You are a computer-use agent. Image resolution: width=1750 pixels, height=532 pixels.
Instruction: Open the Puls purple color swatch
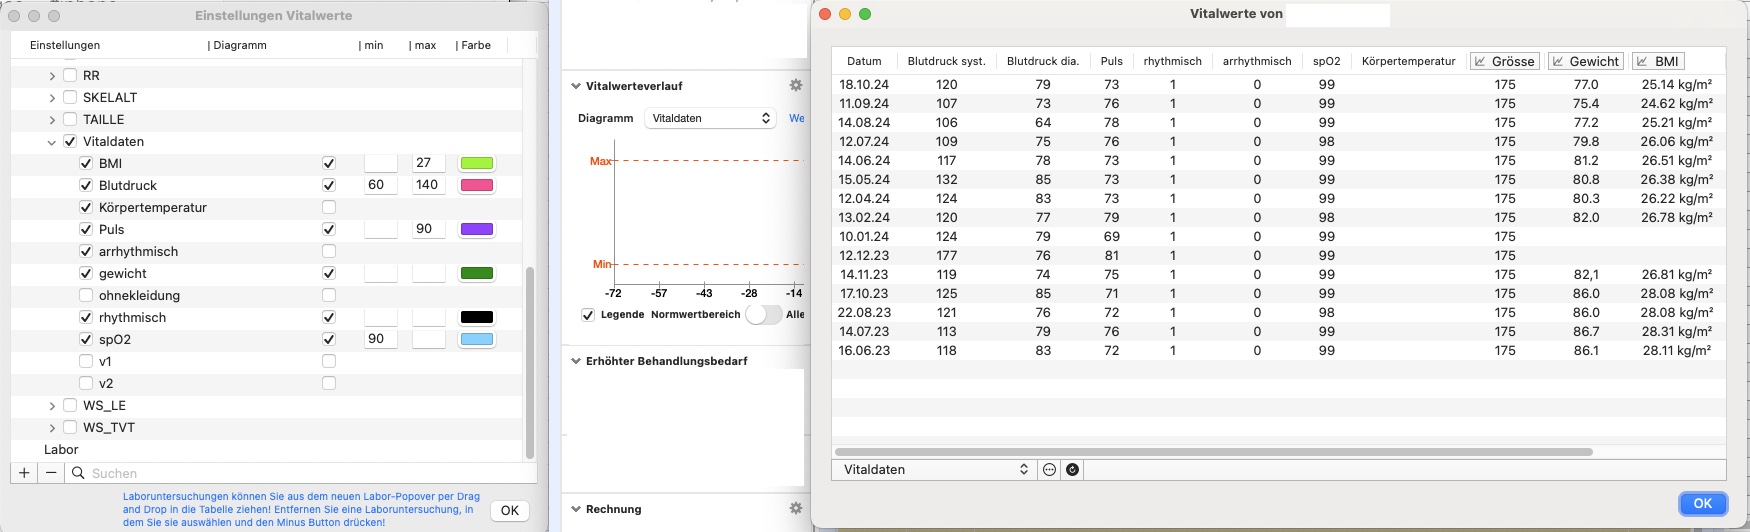pos(477,229)
